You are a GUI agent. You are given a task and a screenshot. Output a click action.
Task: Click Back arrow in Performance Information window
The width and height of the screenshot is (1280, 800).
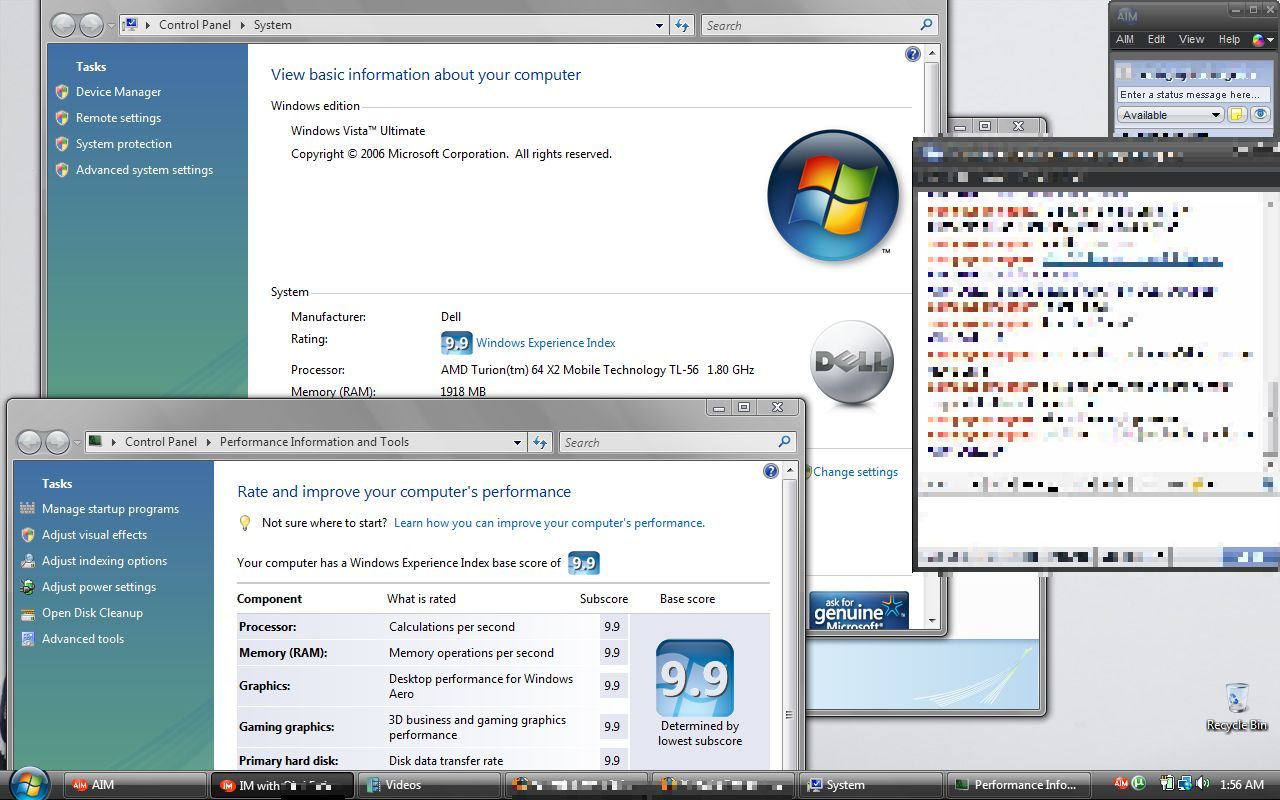[x=30, y=442]
